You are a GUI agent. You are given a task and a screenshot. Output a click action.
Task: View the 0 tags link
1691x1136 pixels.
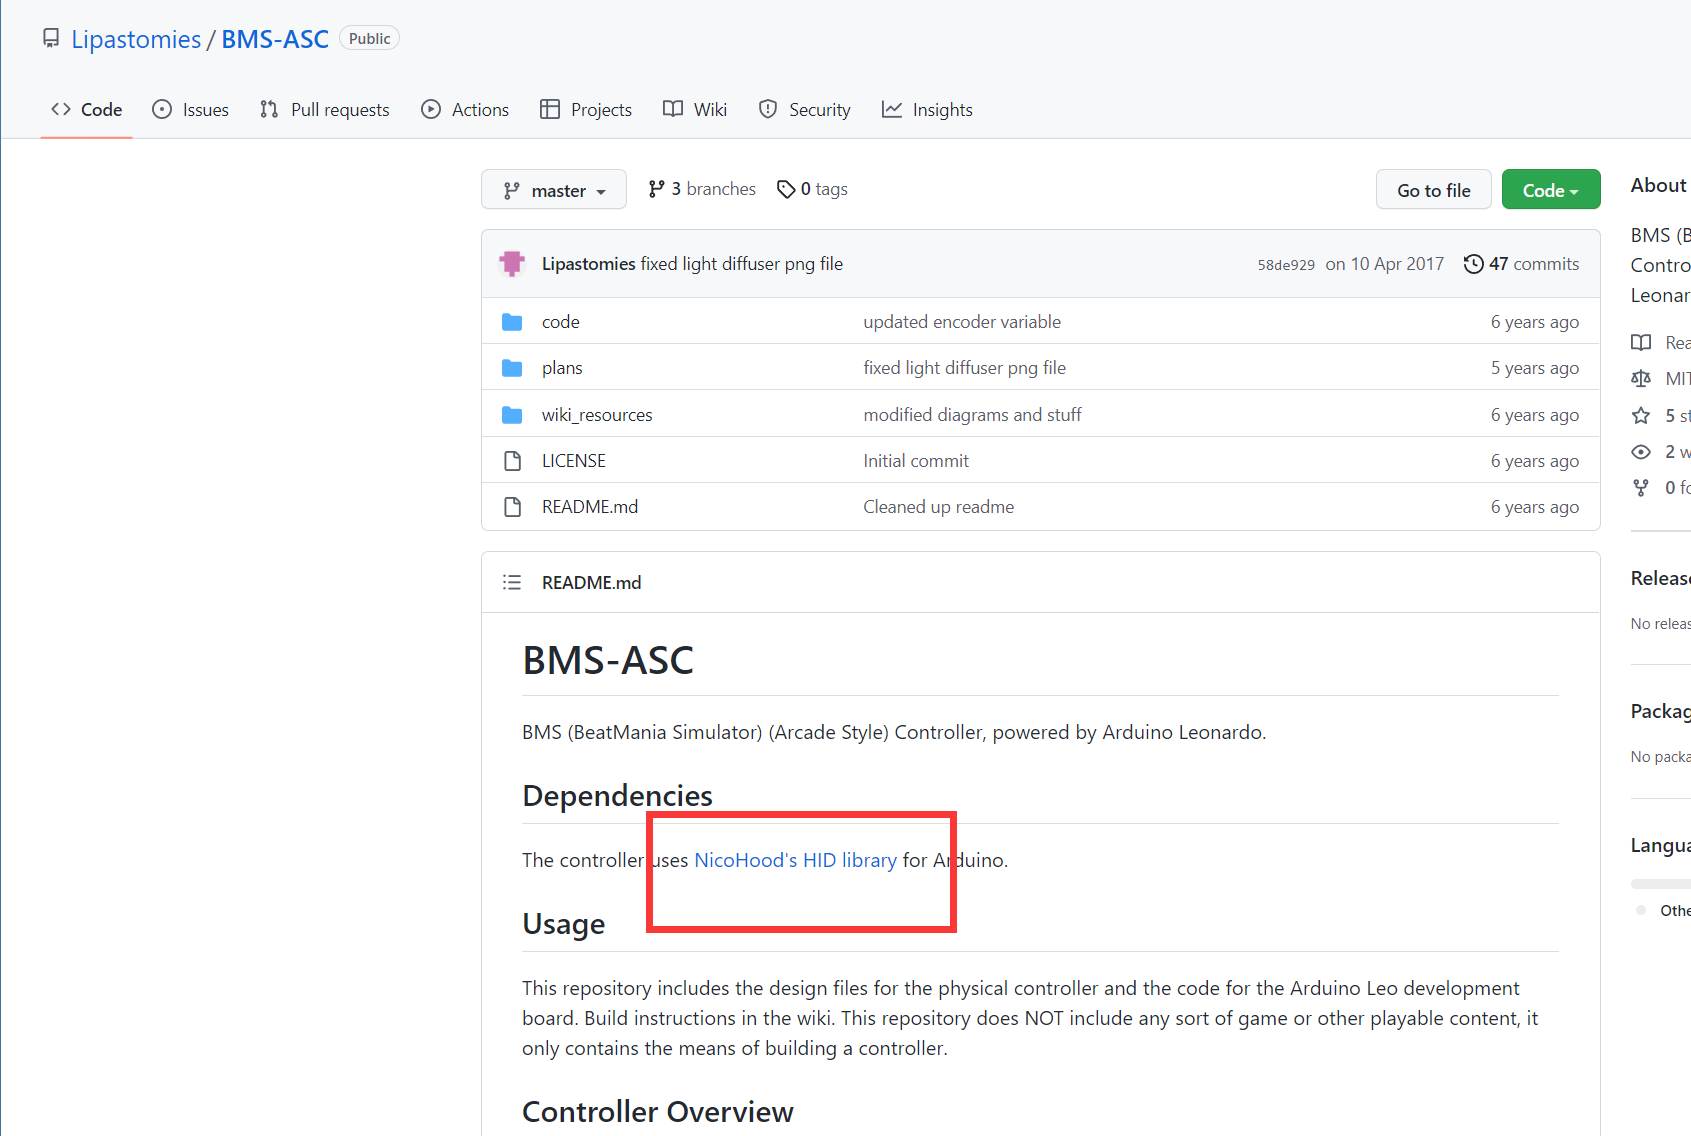pos(812,189)
